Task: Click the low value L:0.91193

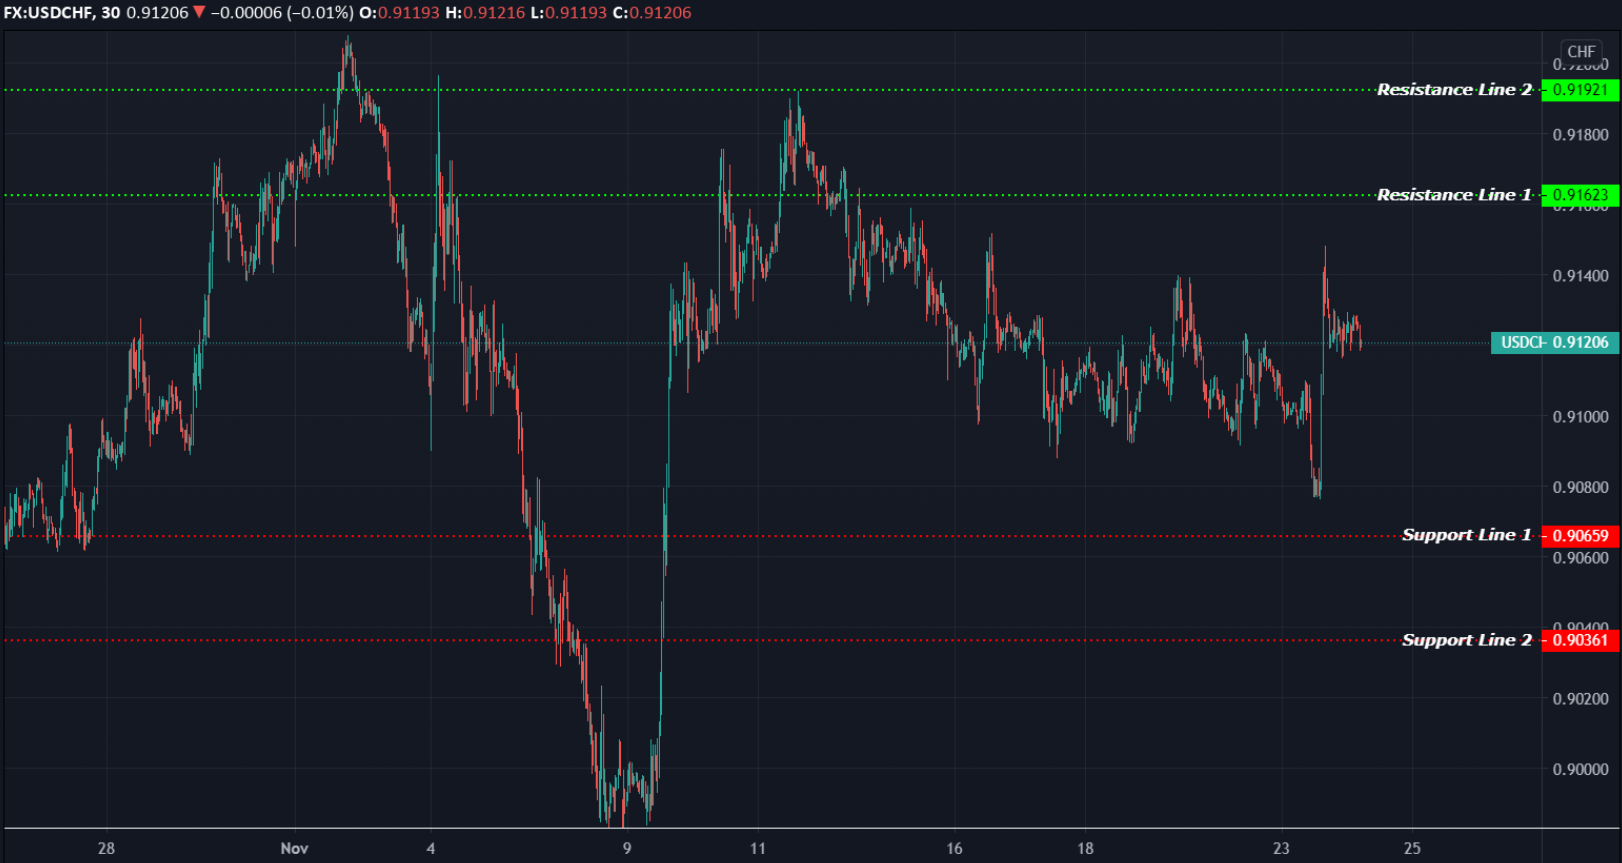Action: coord(568,13)
